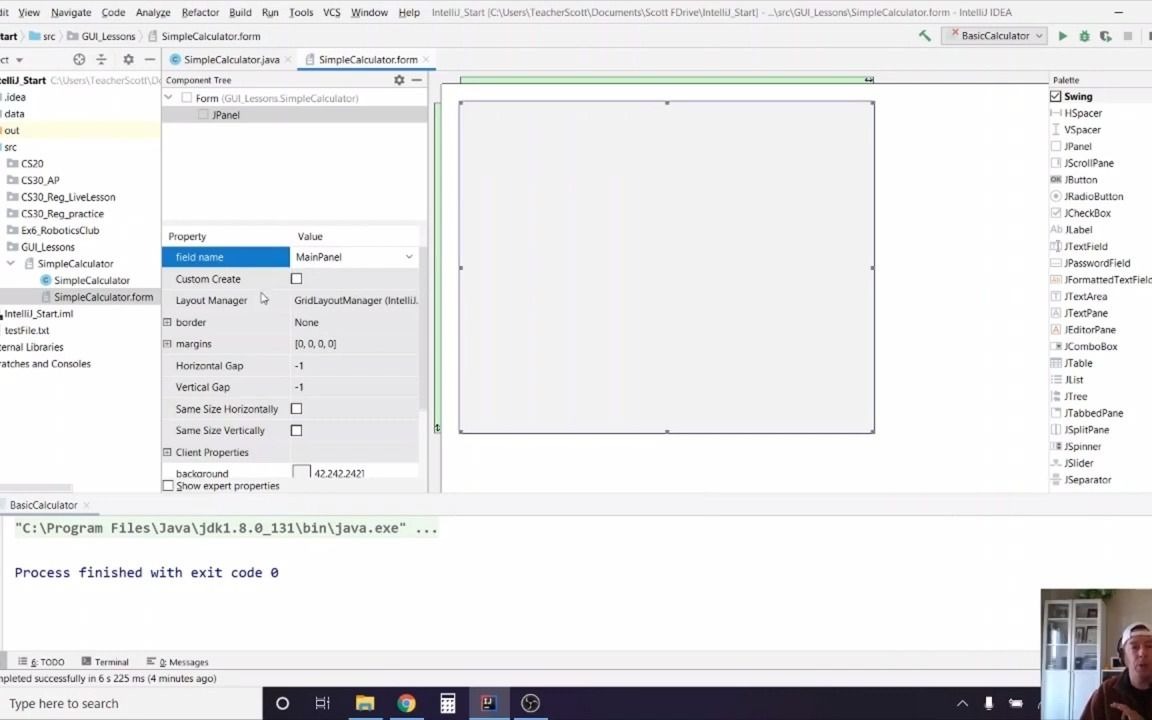Click the background color swatch
Viewport: 1152px width, 720px height.
tap(301, 472)
